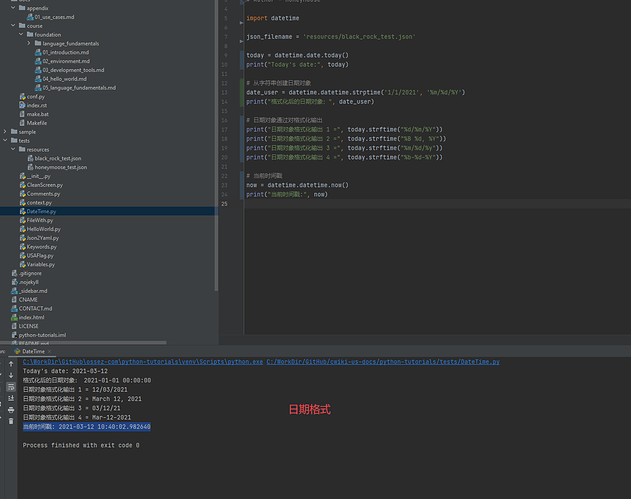631x499 pixels.
Task: Click the index.html file icon
Action: point(14,318)
